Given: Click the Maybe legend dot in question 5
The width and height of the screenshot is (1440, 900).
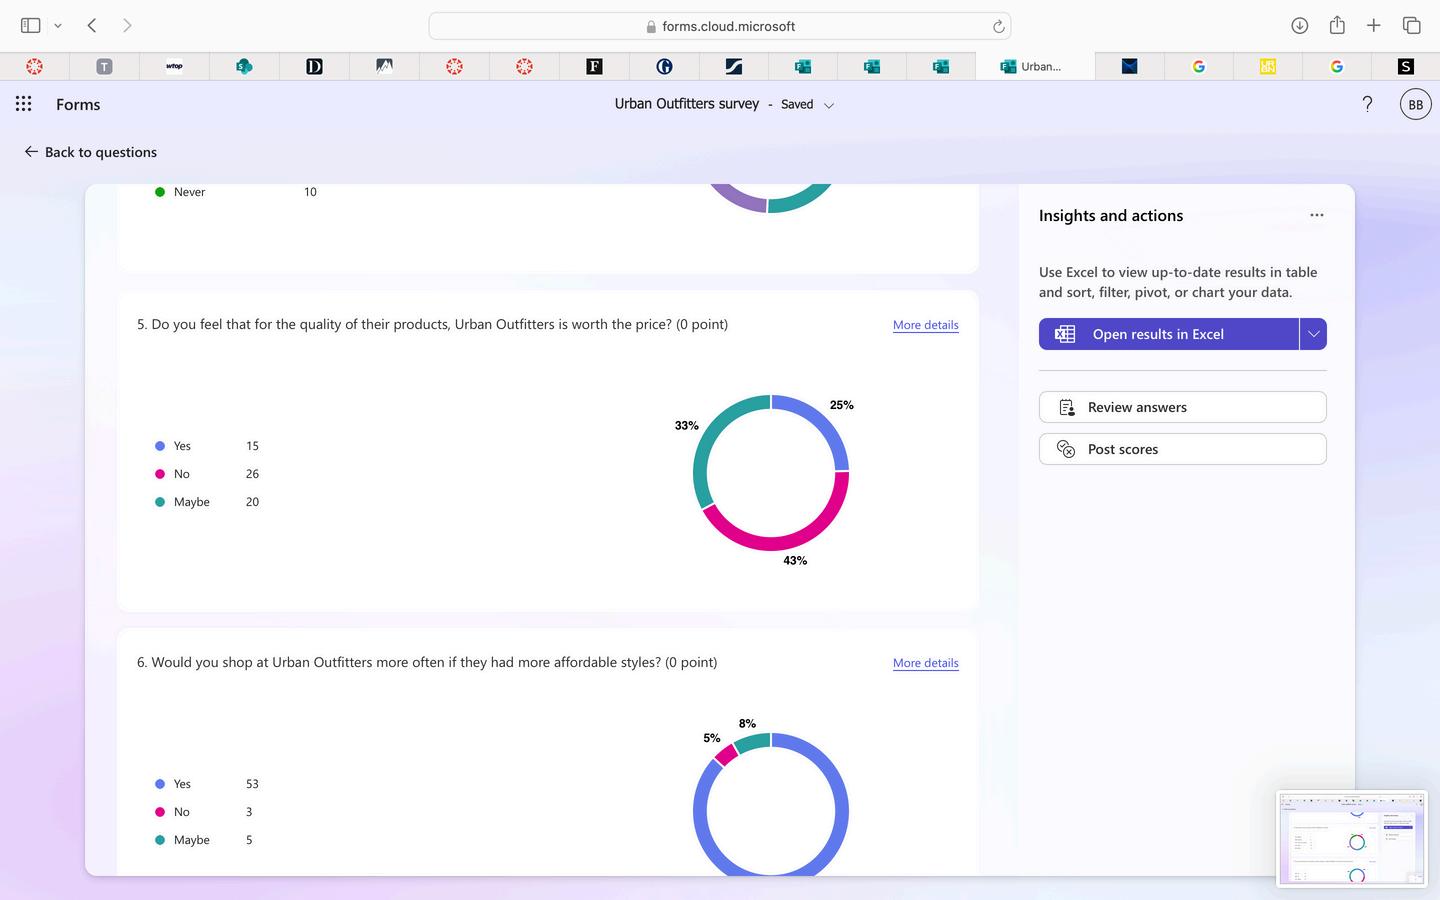Looking at the screenshot, I should pyautogui.click(x=160, y=502).
